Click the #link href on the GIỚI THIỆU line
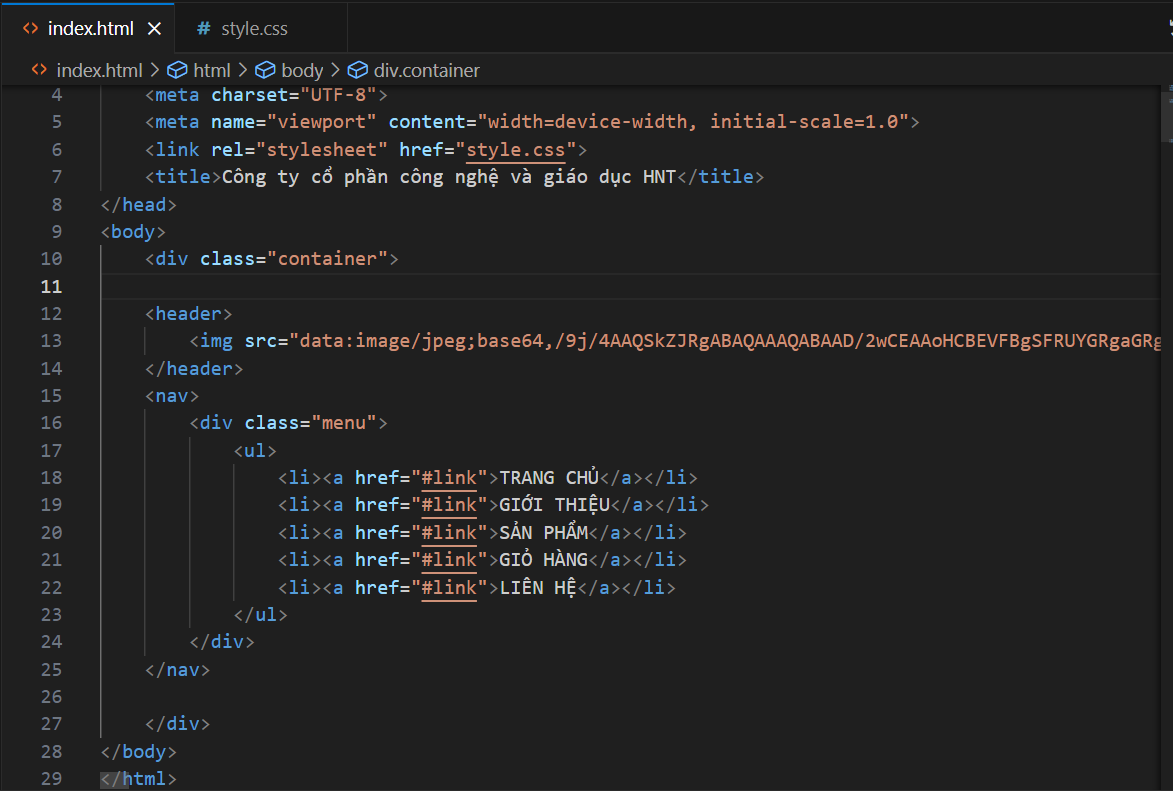The height and width of the screenshot is (791, 1173). coord(449,505)
